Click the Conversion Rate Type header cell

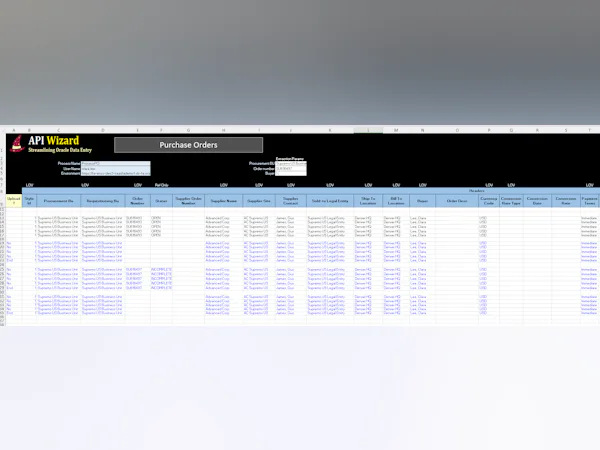coord(511,201)
